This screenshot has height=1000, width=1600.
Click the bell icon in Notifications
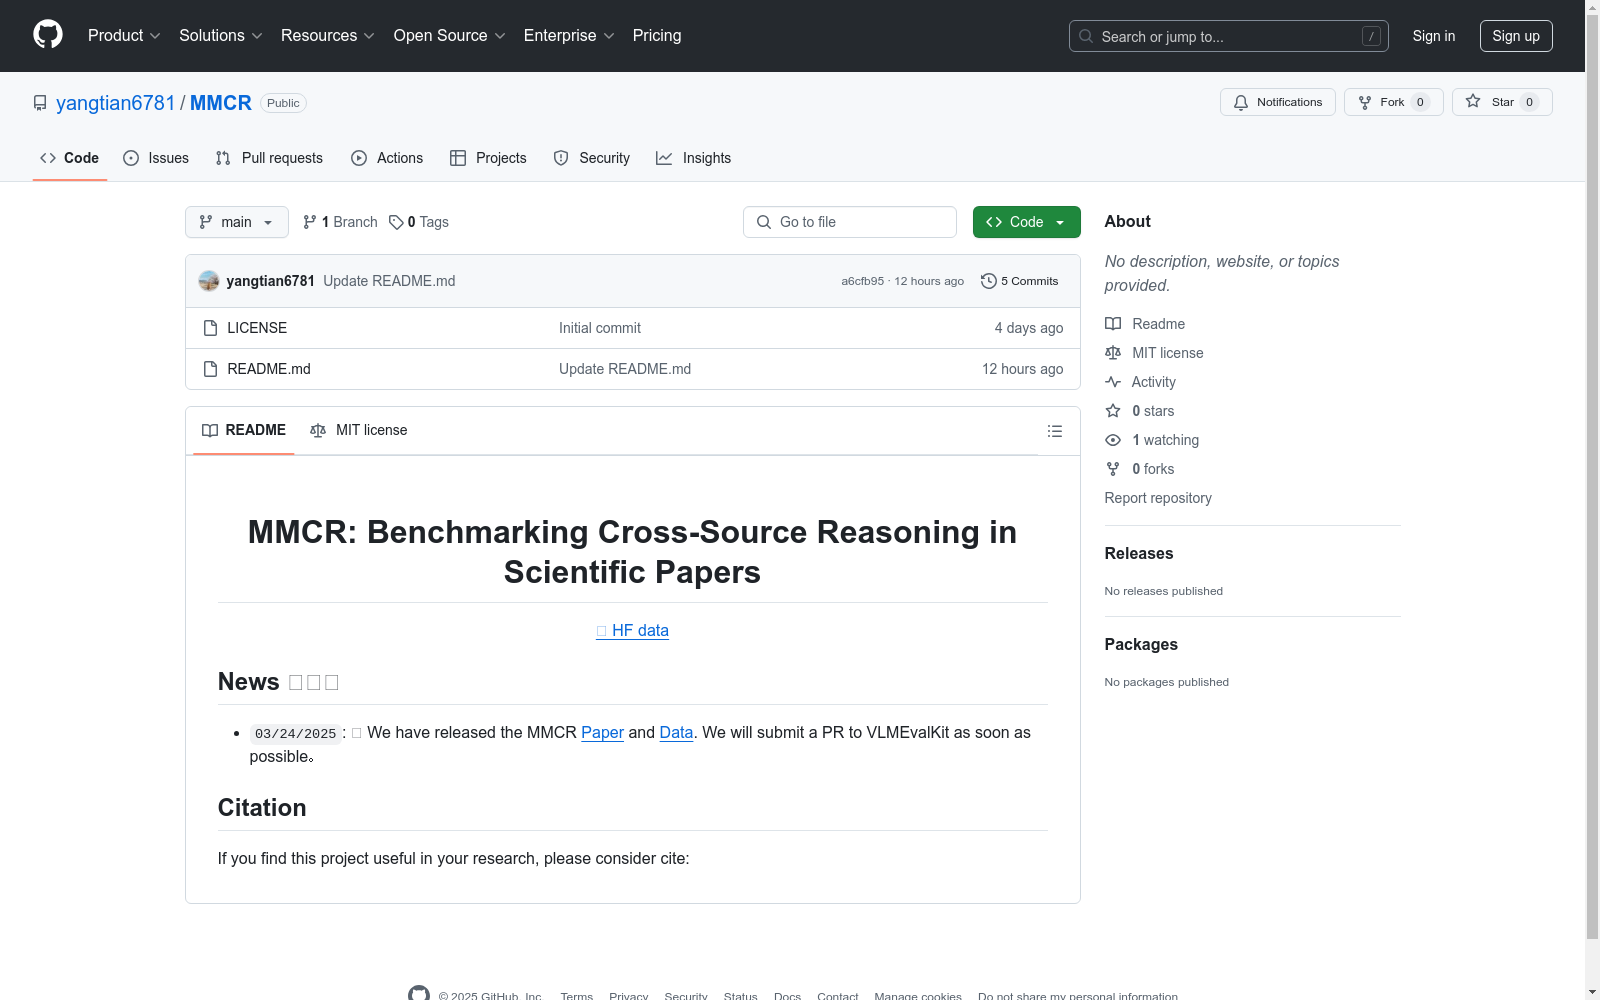pos(1241,102)
